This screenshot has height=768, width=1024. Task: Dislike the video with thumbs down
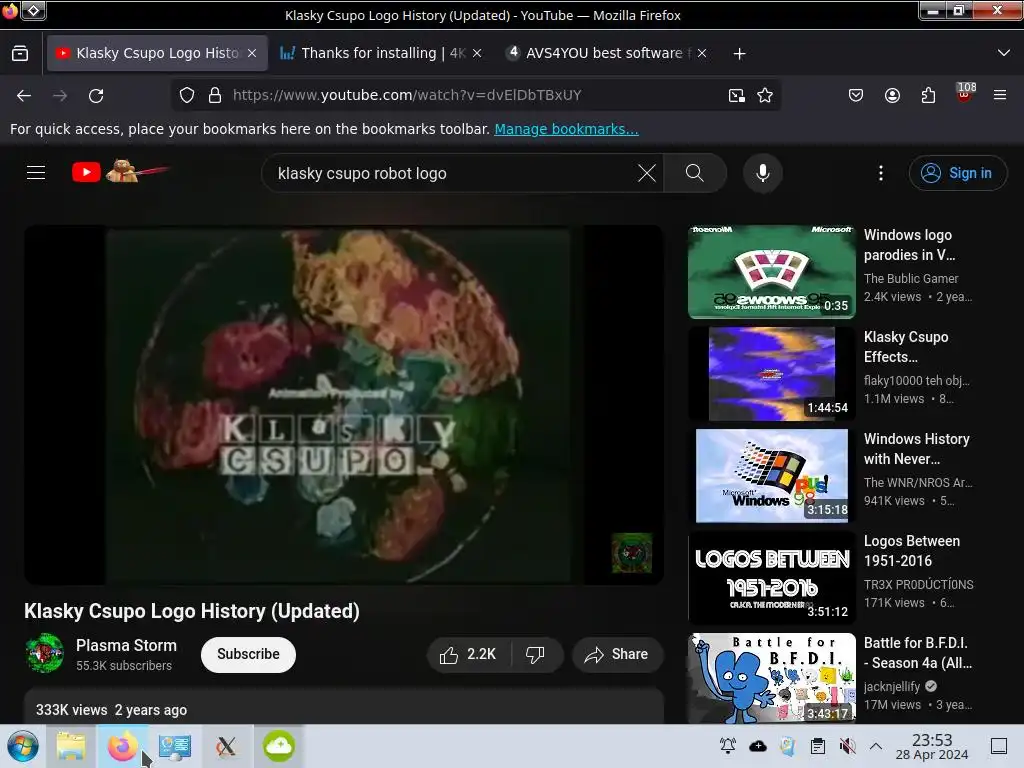(x=536, y=654)
